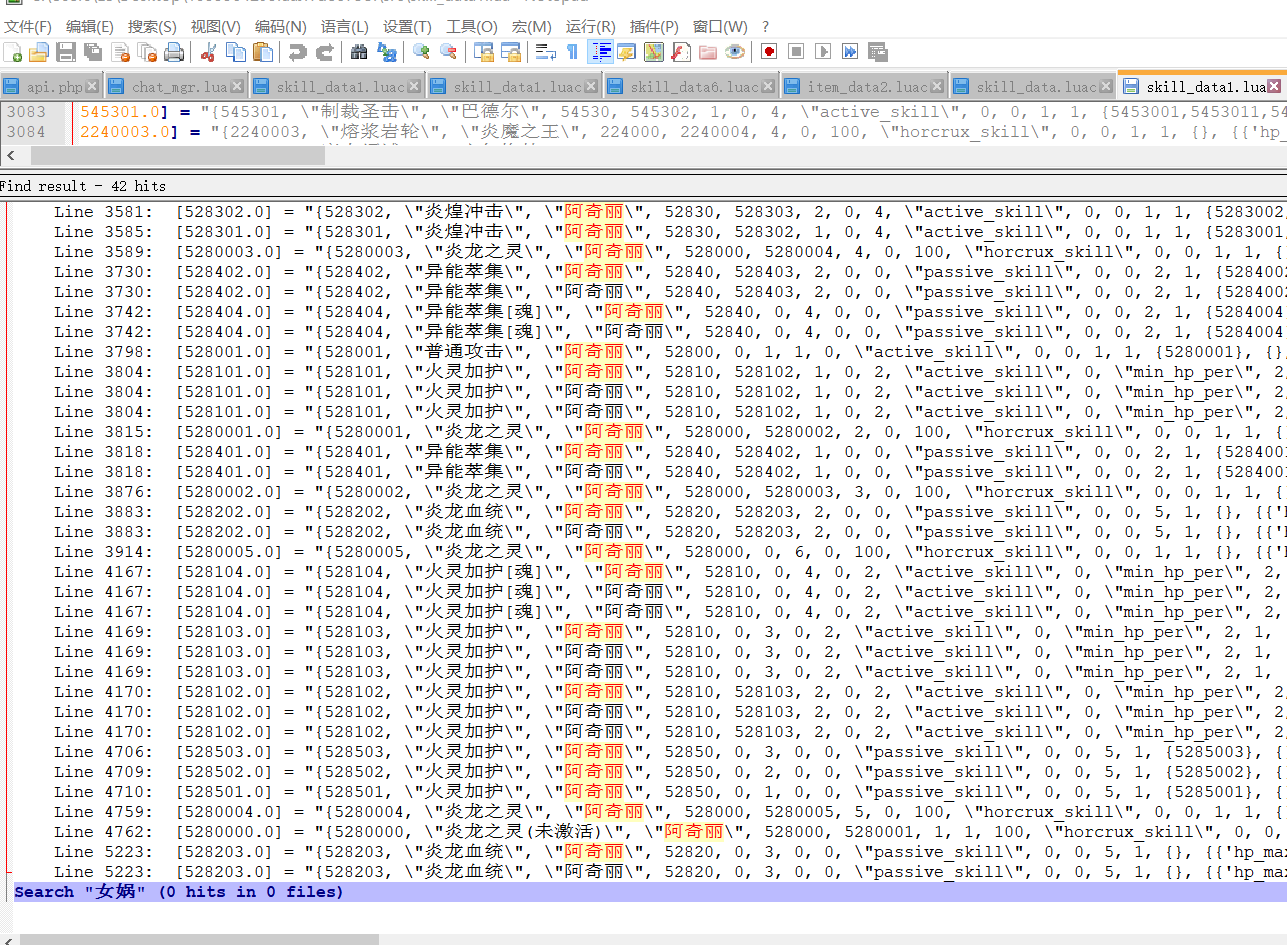
Task: Click the Search "女娲" 0 hits row
Action: tap(649, 891)
